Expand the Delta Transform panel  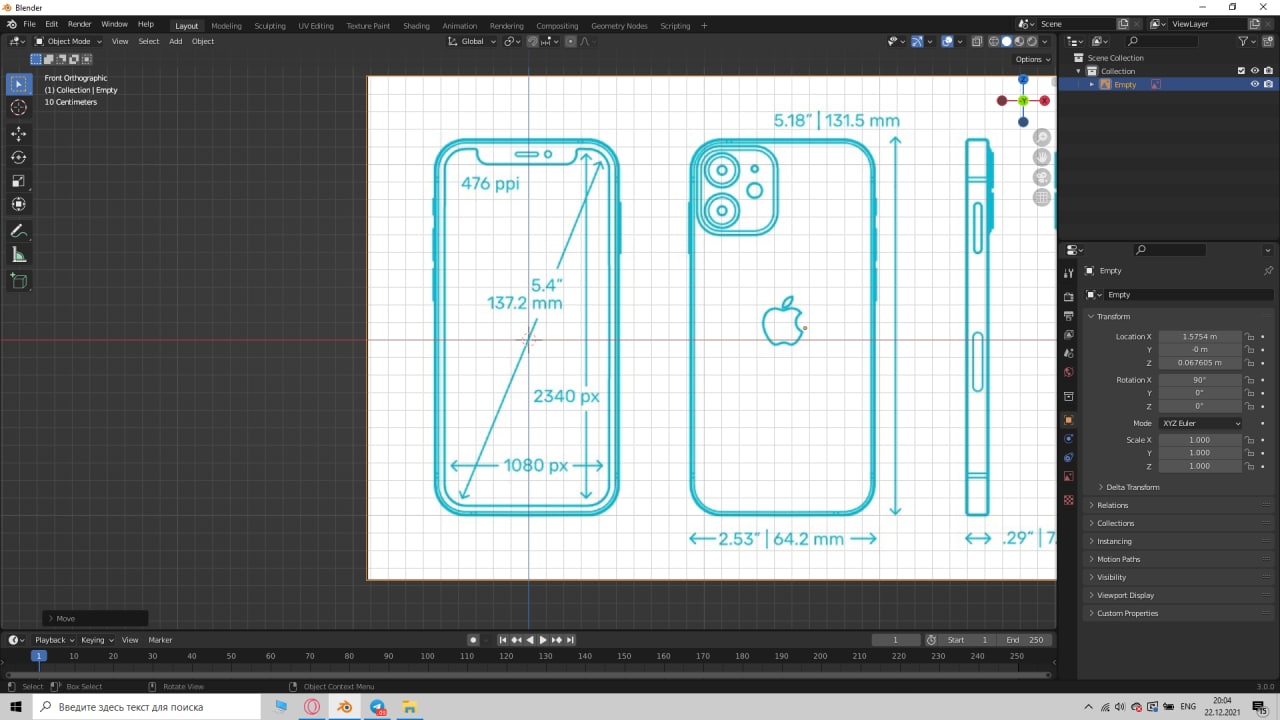(x=1132, y=487)
